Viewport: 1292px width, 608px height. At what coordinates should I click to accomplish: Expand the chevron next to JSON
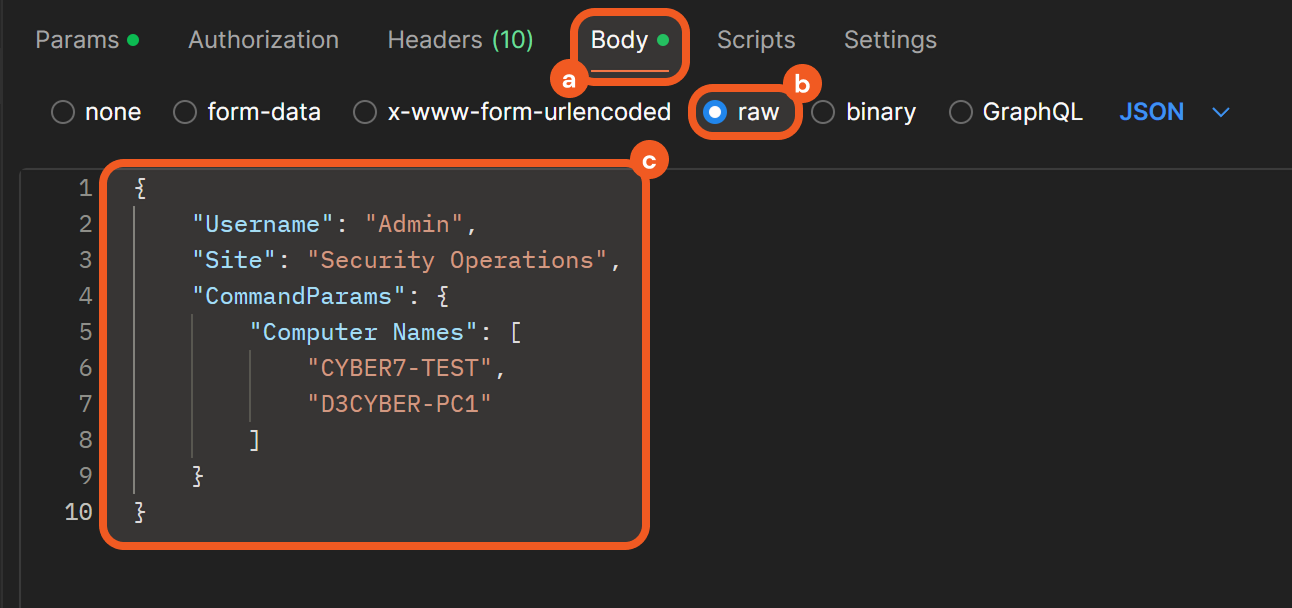click(x=1220, y=112)
